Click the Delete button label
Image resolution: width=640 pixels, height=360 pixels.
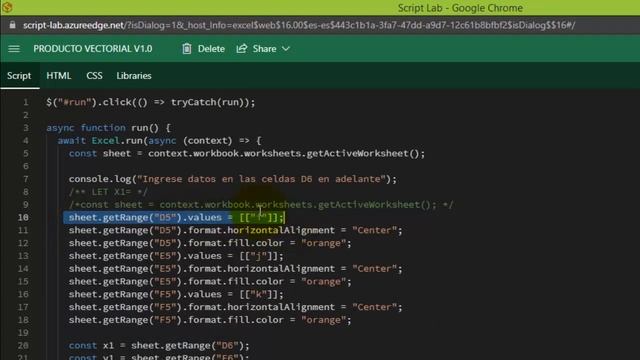211,49
